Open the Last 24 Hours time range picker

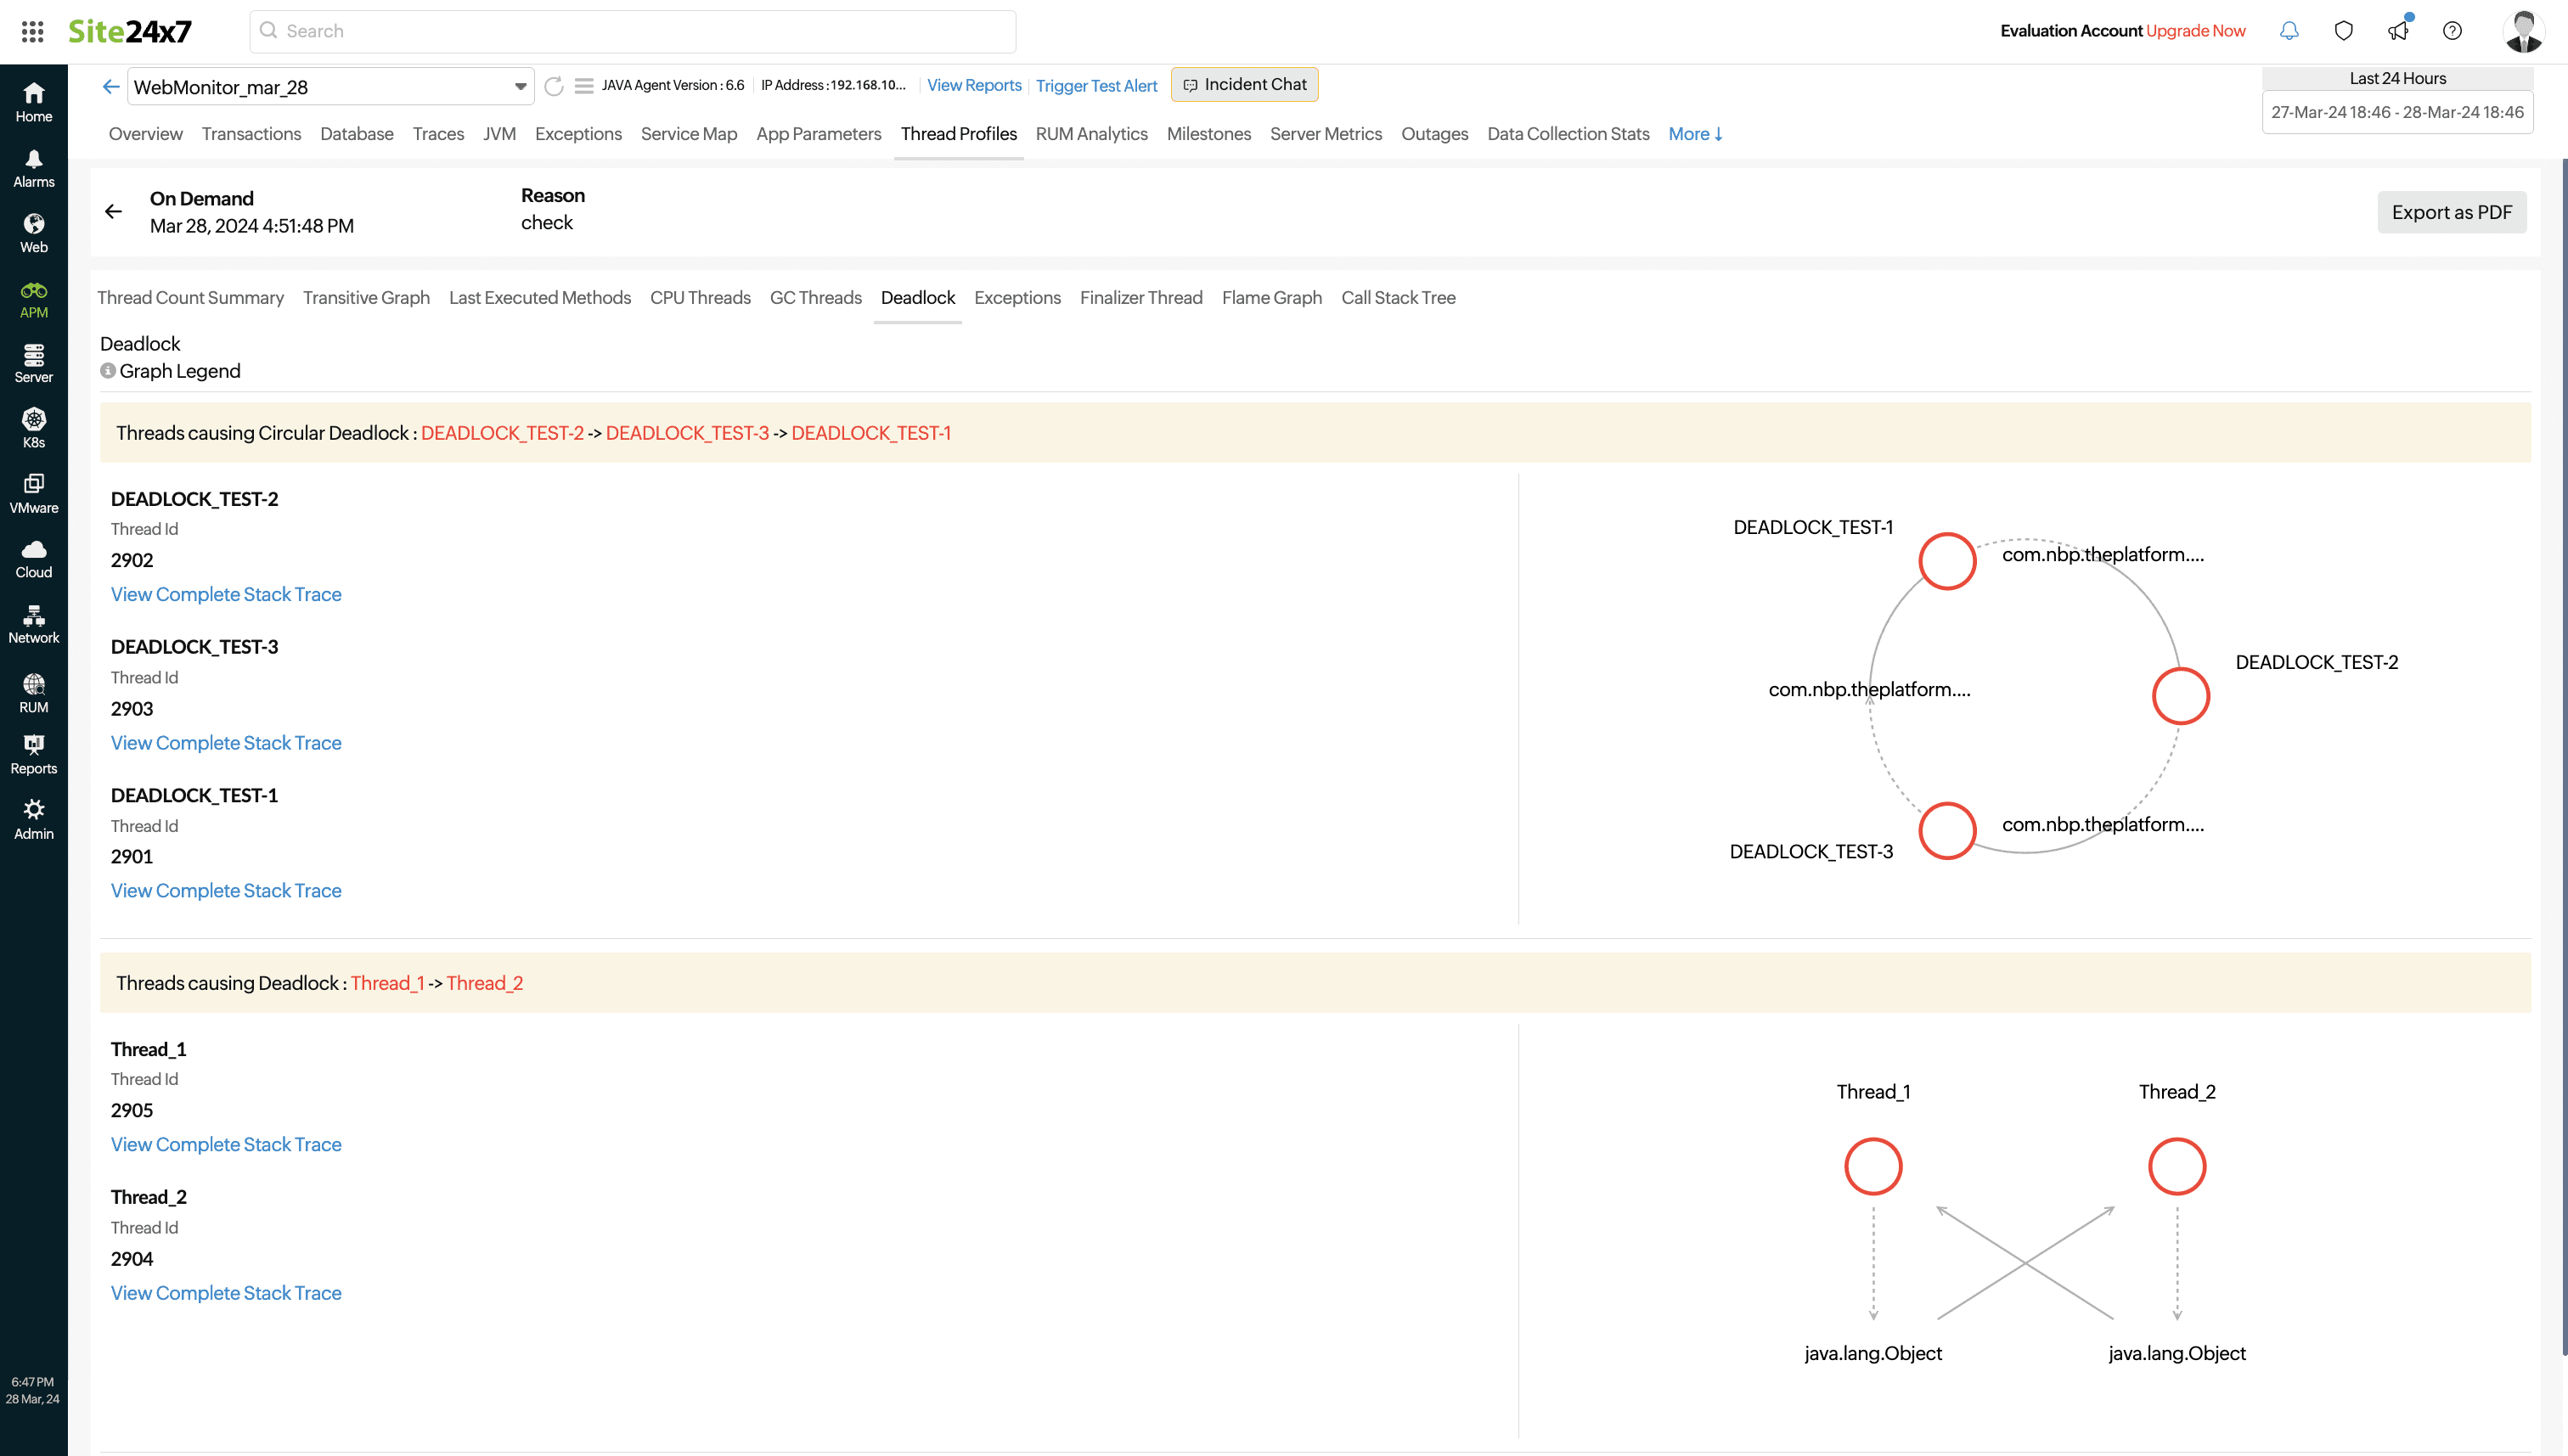tap(2397, 112)
